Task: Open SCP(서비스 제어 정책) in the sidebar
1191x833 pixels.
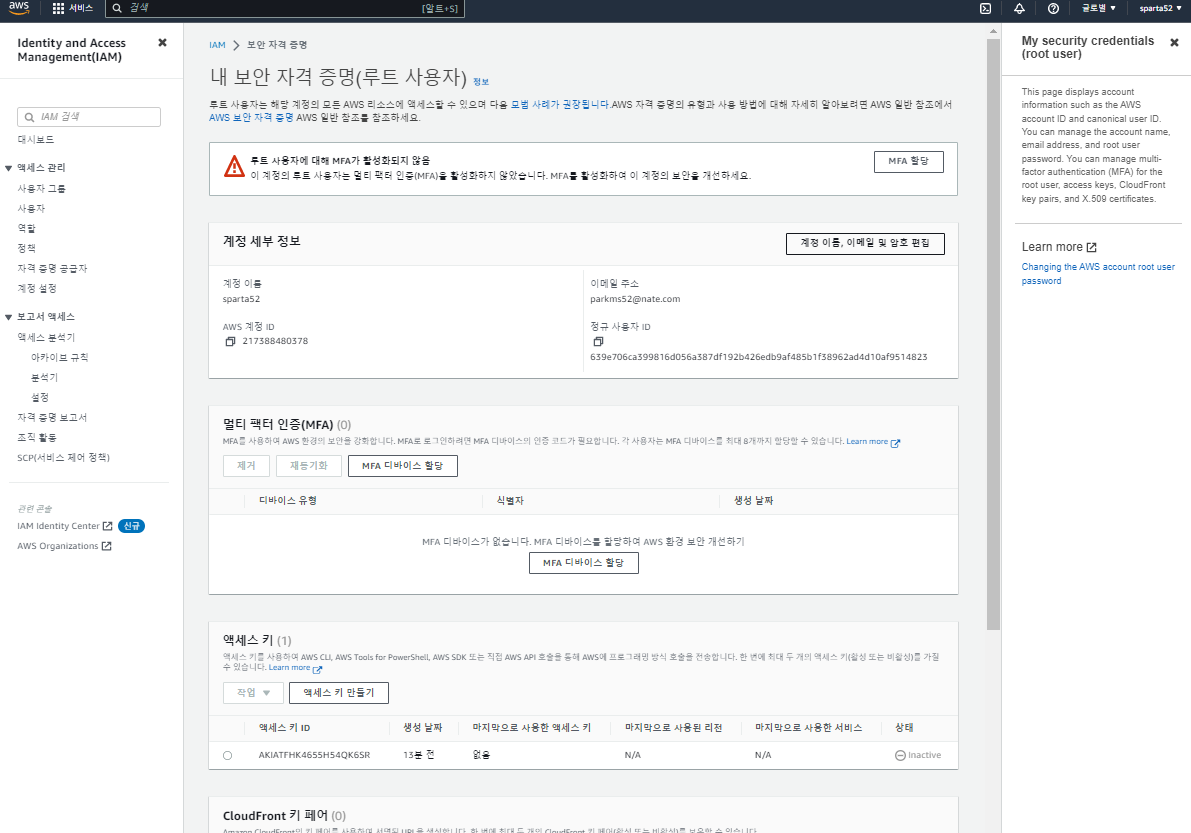Action: click(x=64, y=458)
